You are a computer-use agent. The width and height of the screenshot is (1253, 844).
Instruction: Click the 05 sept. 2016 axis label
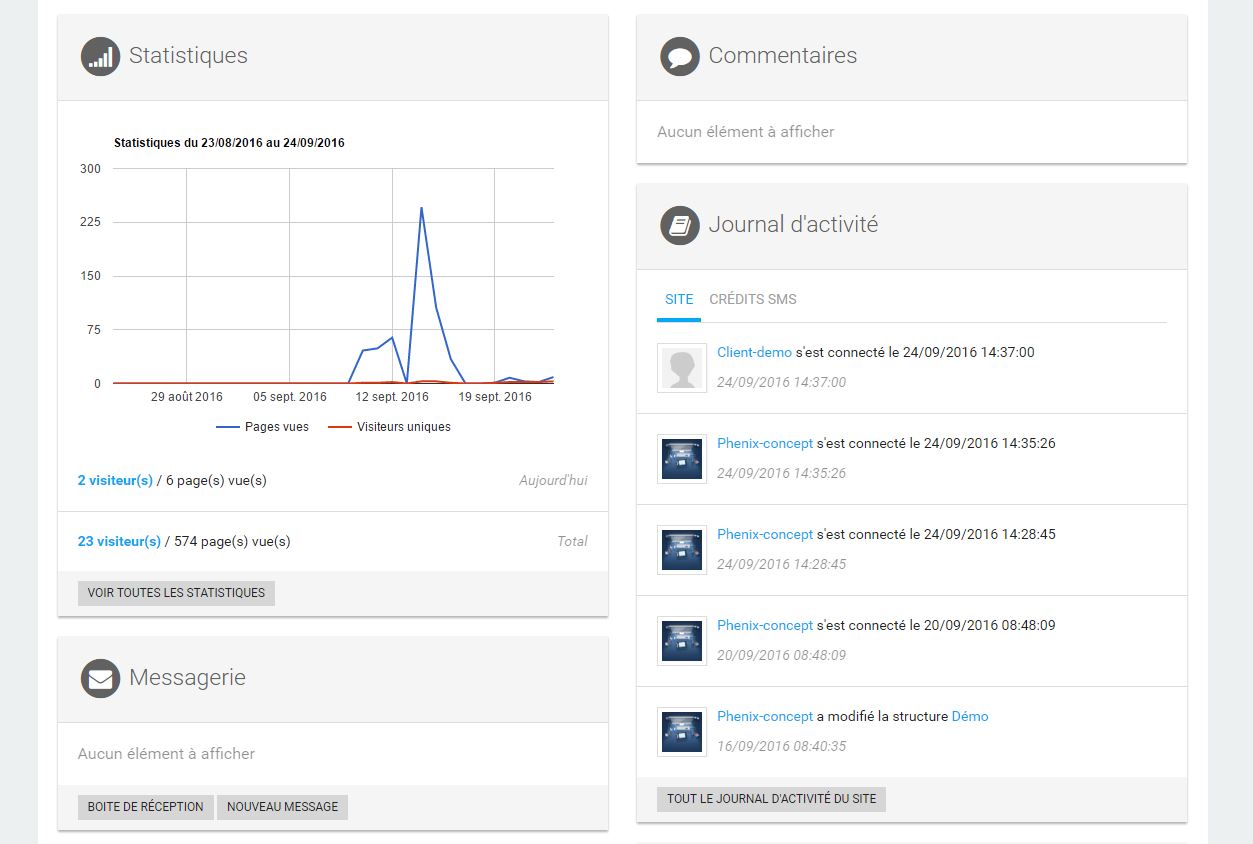click(x=290, y=397)
